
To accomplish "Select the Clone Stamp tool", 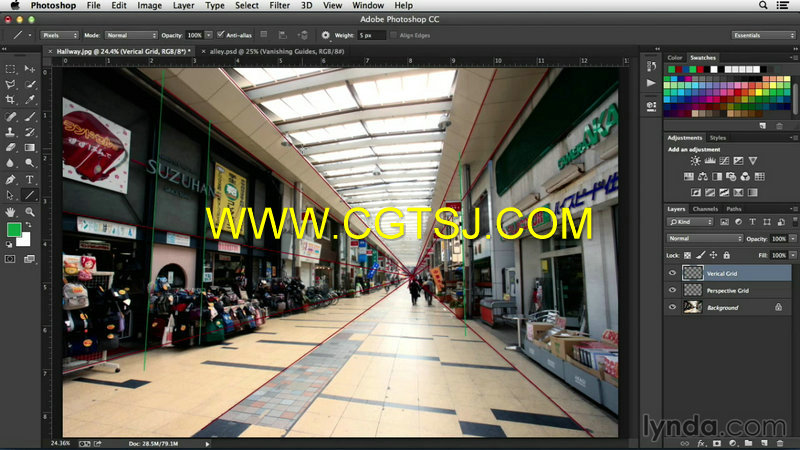I will click(10, 132).
